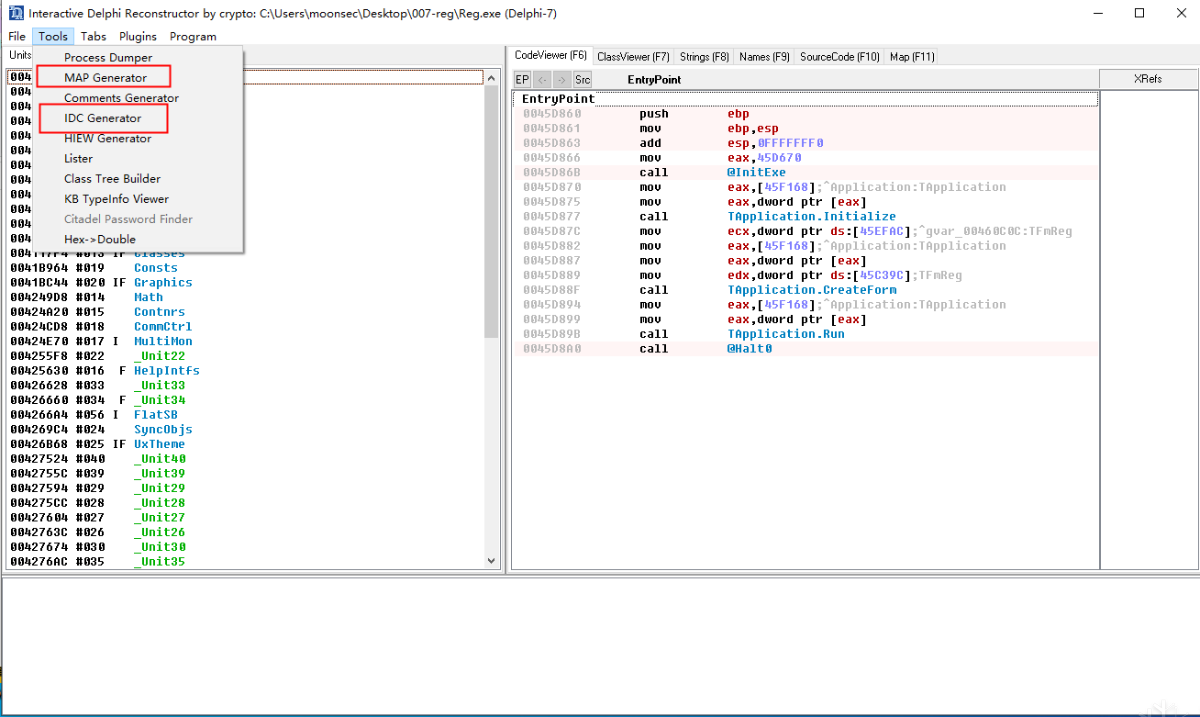Click the '@Halt0' call line
Screen dimensions: 1200x717
[x=806, y=349]
